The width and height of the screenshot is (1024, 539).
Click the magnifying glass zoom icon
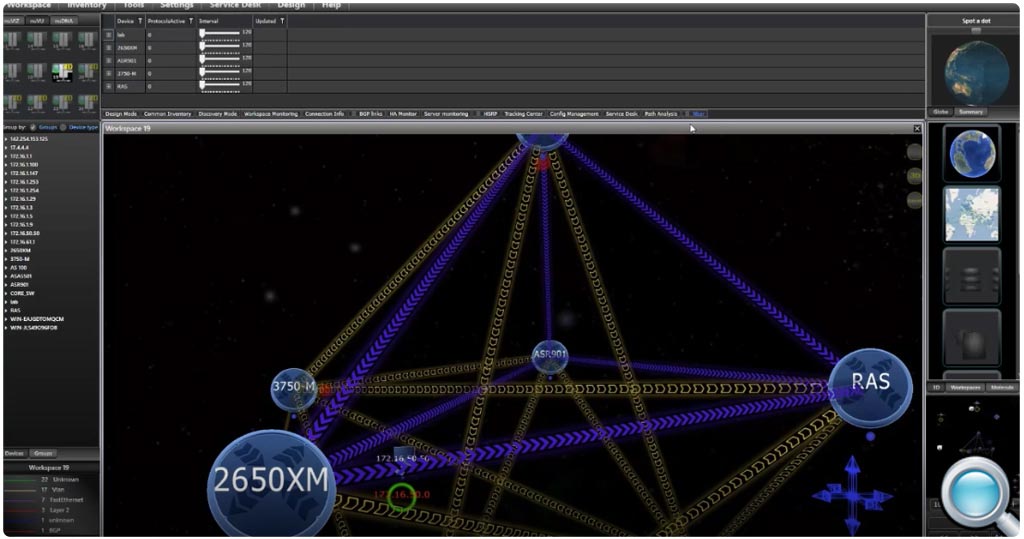[x=978, y=497]
